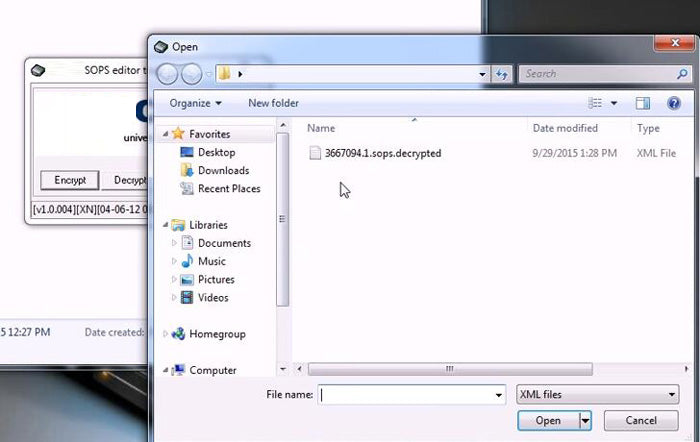This screenshot has width=700, height=442.
Task: Click the Open dialog title bar icon
Action: [x=161, y=46]
